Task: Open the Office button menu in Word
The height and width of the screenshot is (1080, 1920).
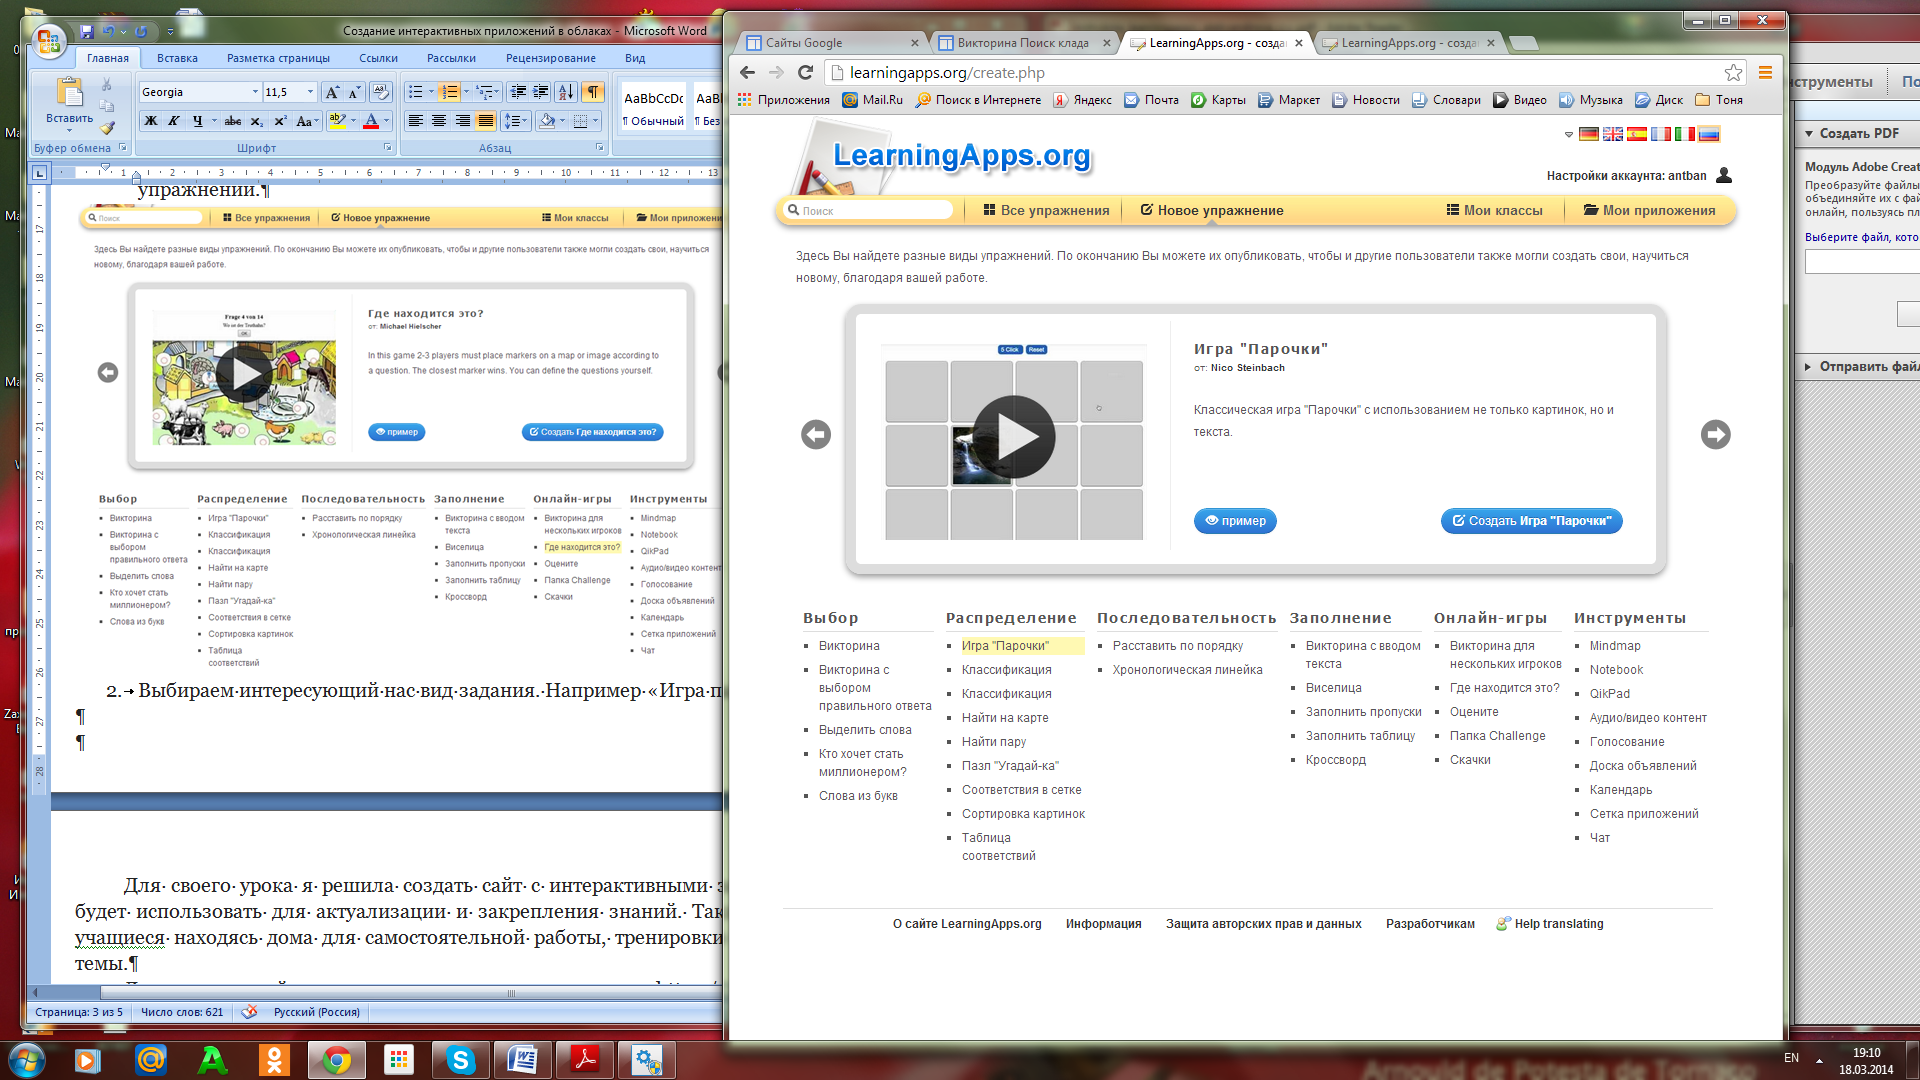Action: tap(48, 41)
